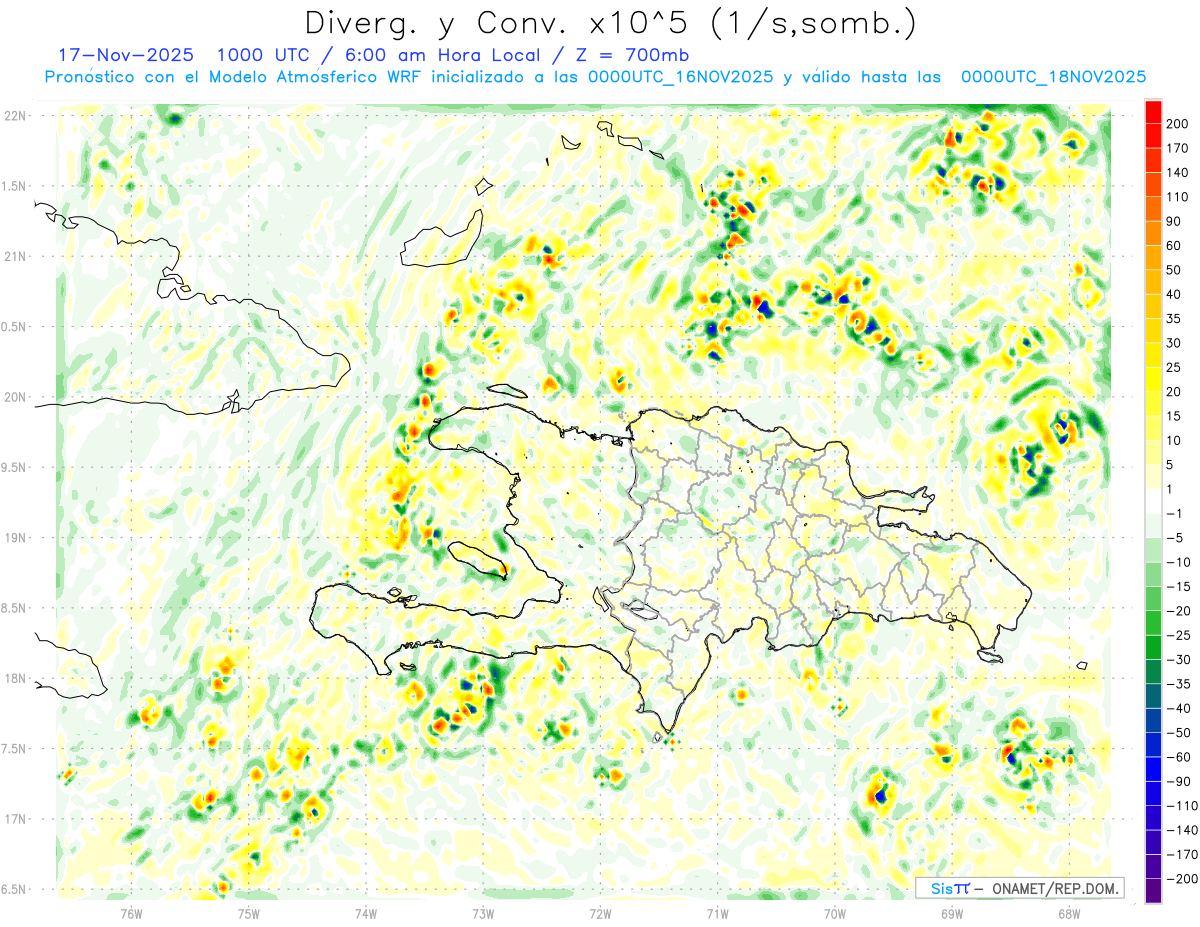Click the colorbar value -140
This screenshot has width=1200, height=927.
[1183, 831]
